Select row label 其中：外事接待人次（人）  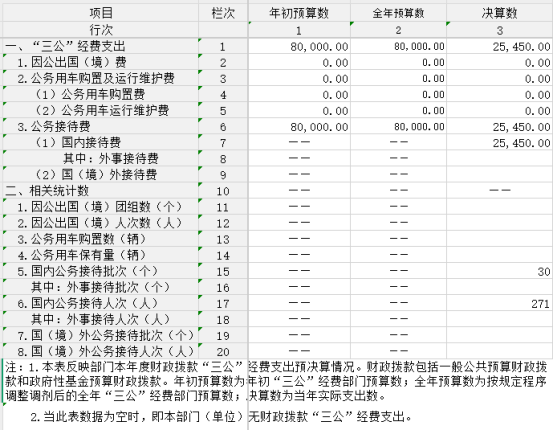click(101, 319)
